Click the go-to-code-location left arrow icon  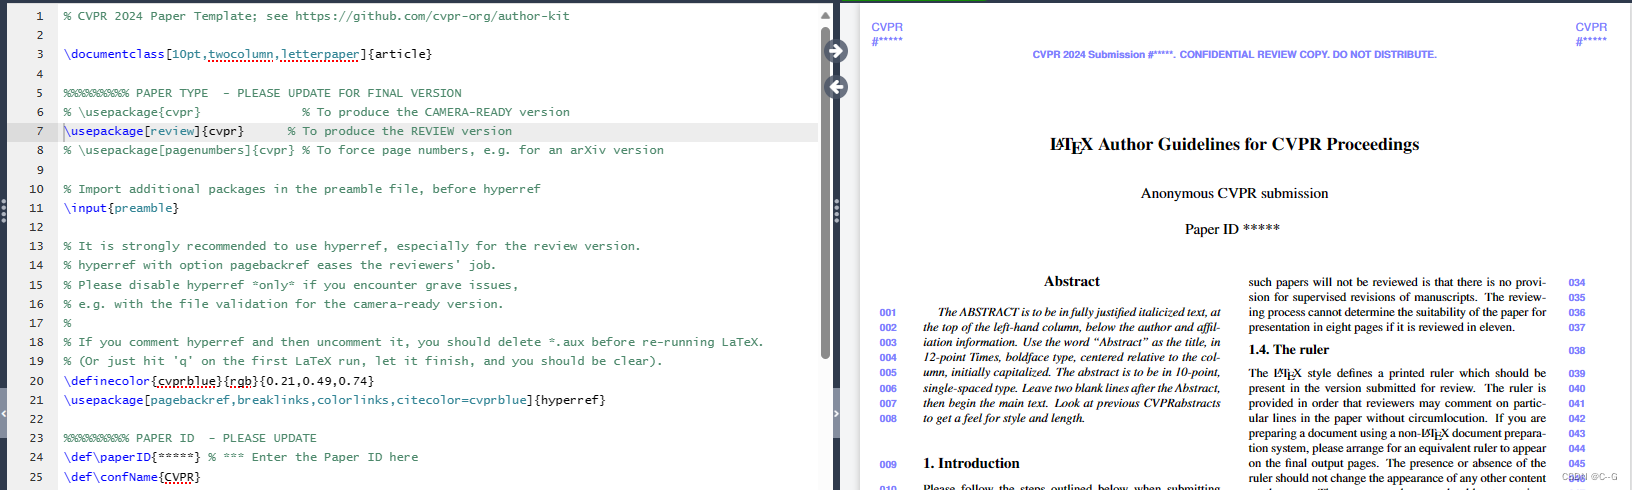(836, 87)
